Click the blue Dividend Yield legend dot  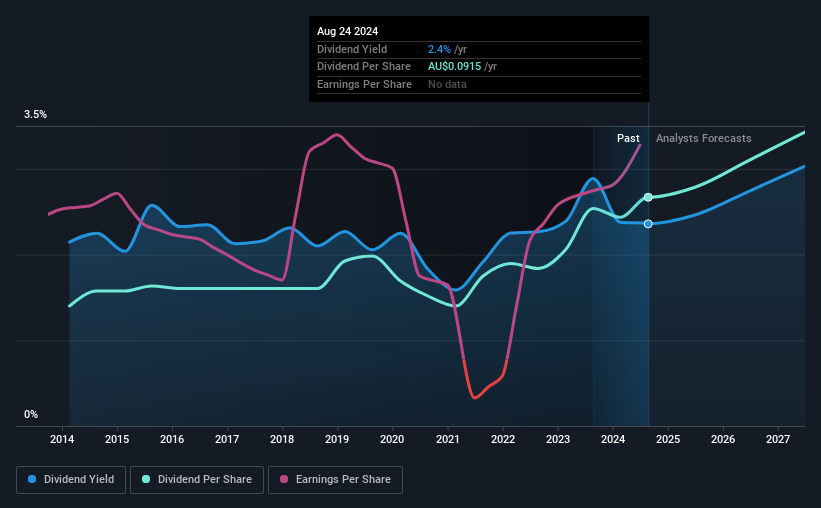(32, 479)
